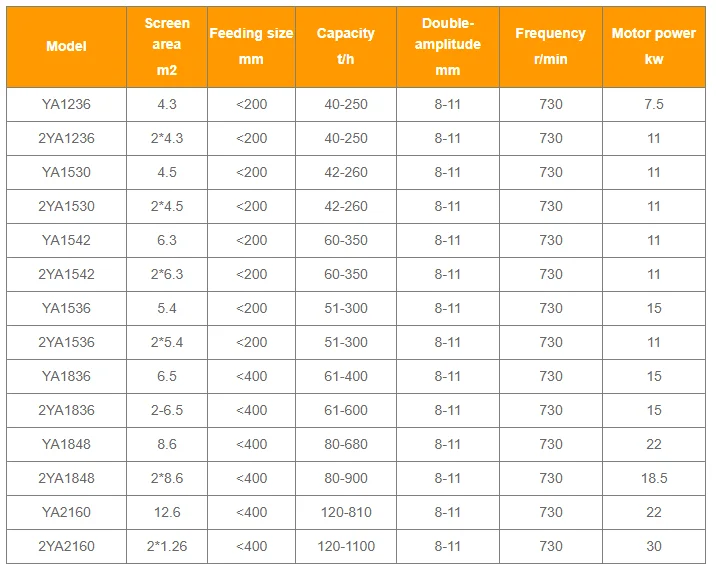The image size is (716, 579).
Task: Select model YA1542 in the table
Action: click(x=66, y=240)
